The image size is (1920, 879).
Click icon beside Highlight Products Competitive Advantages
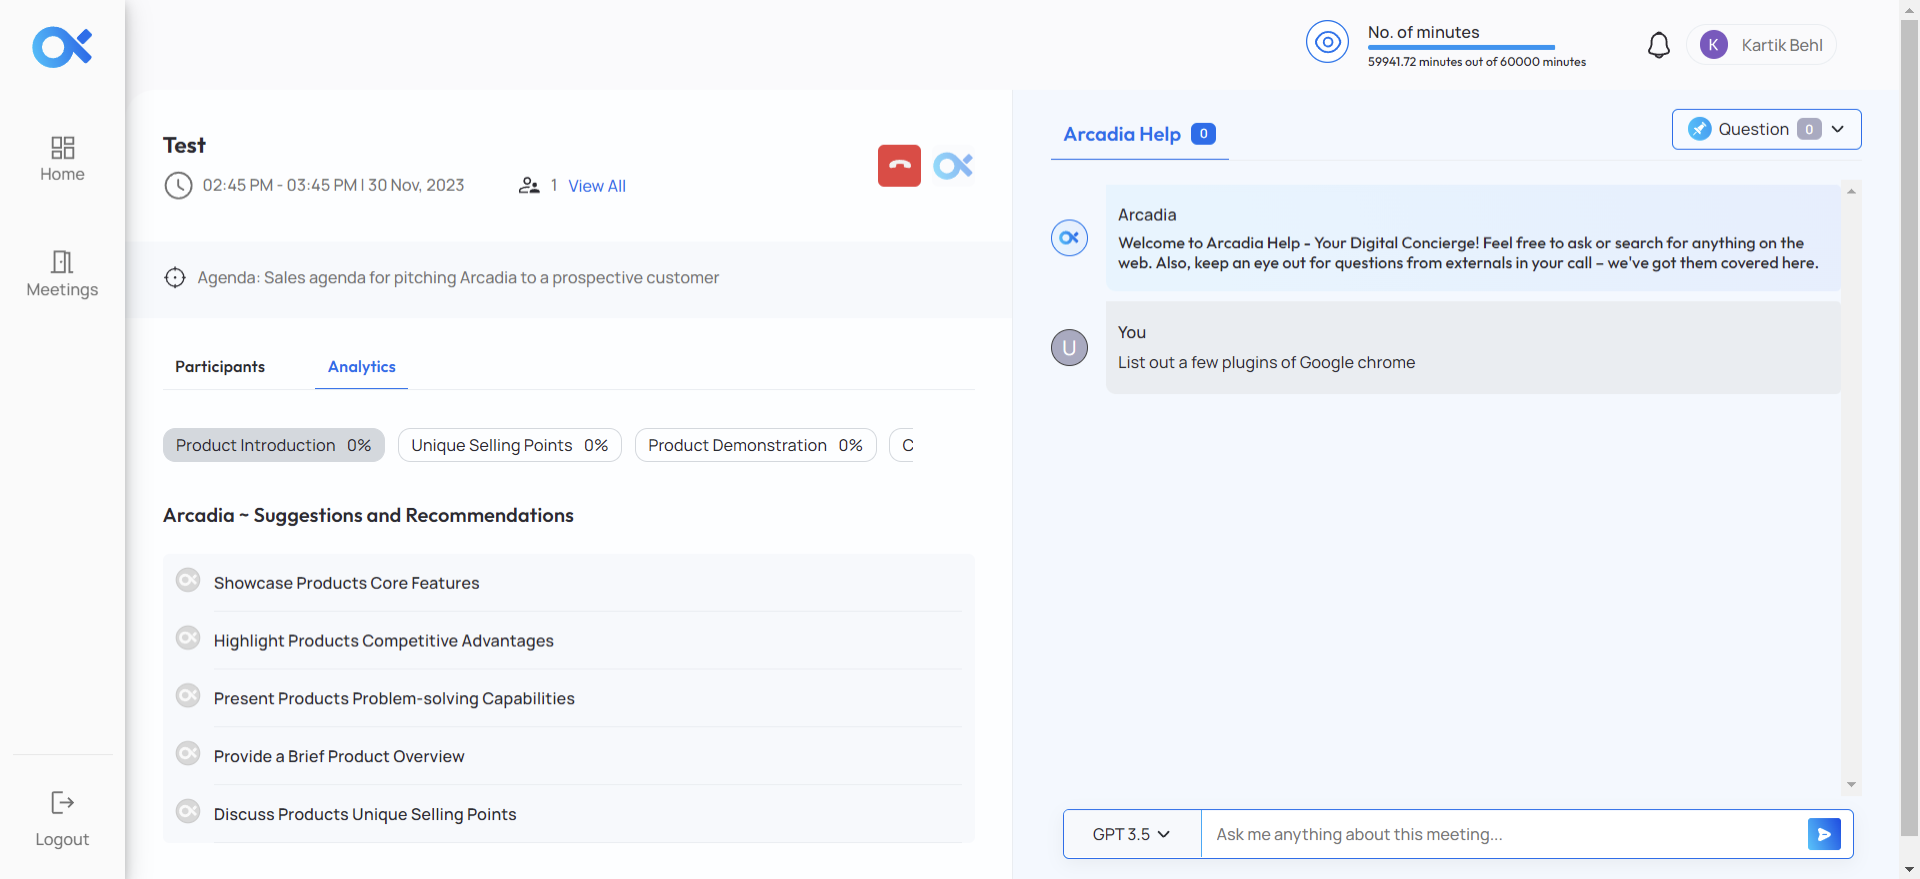coord(188,638)
